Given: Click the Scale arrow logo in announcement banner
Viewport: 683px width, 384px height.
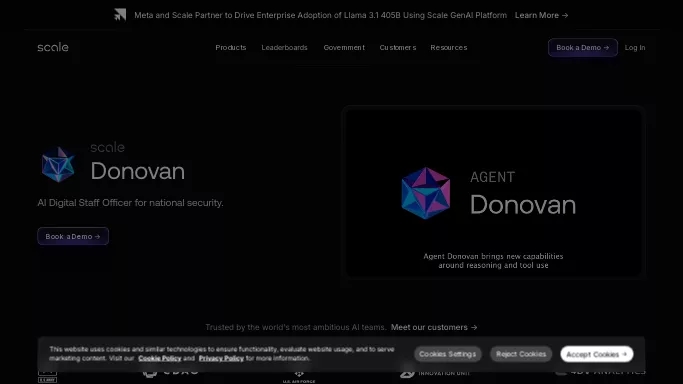Looking at the screenshot, I should (120, 15).
